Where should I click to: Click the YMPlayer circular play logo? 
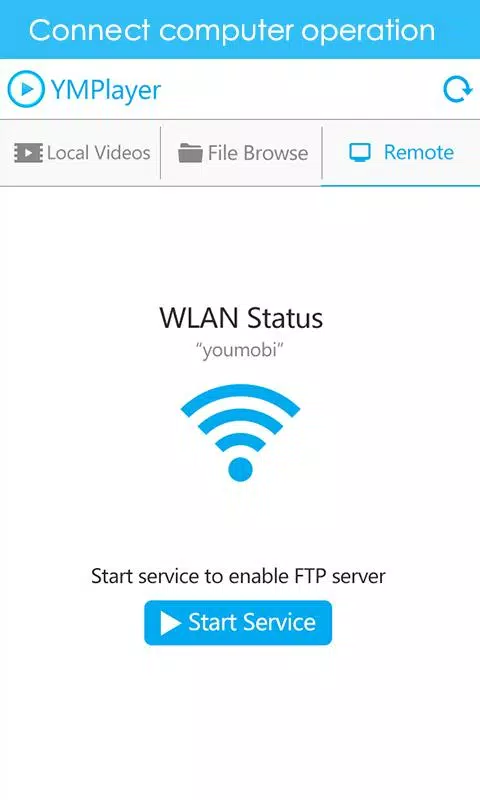(26, 89)
